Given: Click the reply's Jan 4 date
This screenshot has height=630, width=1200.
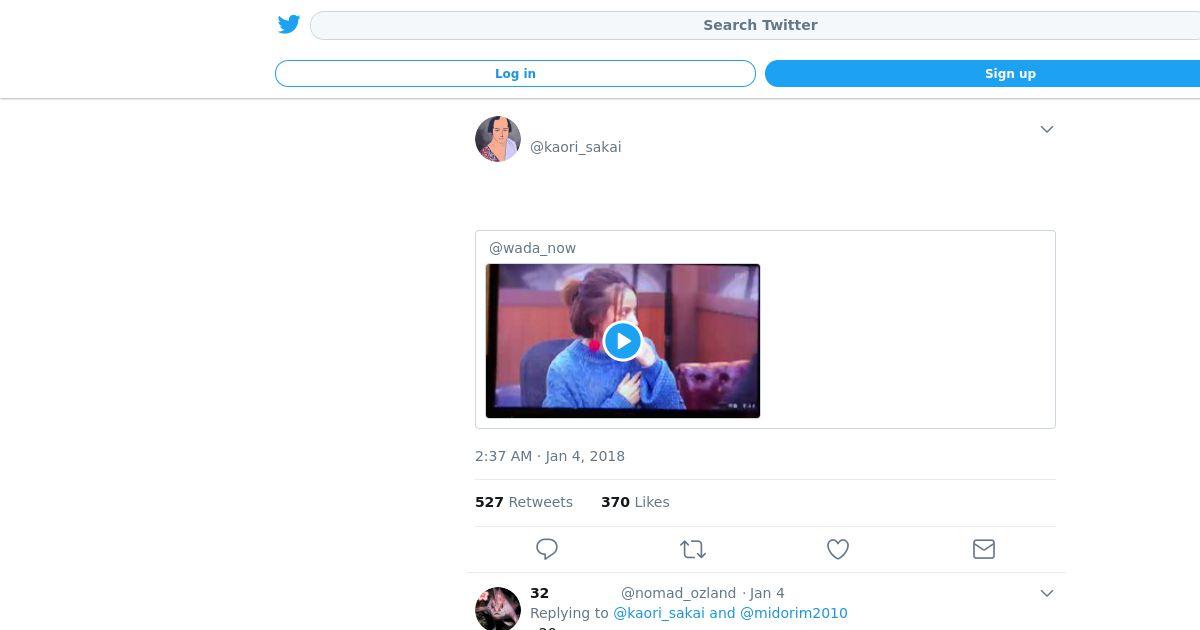Looking at the screenshot, I should click(x=767, y=593).
